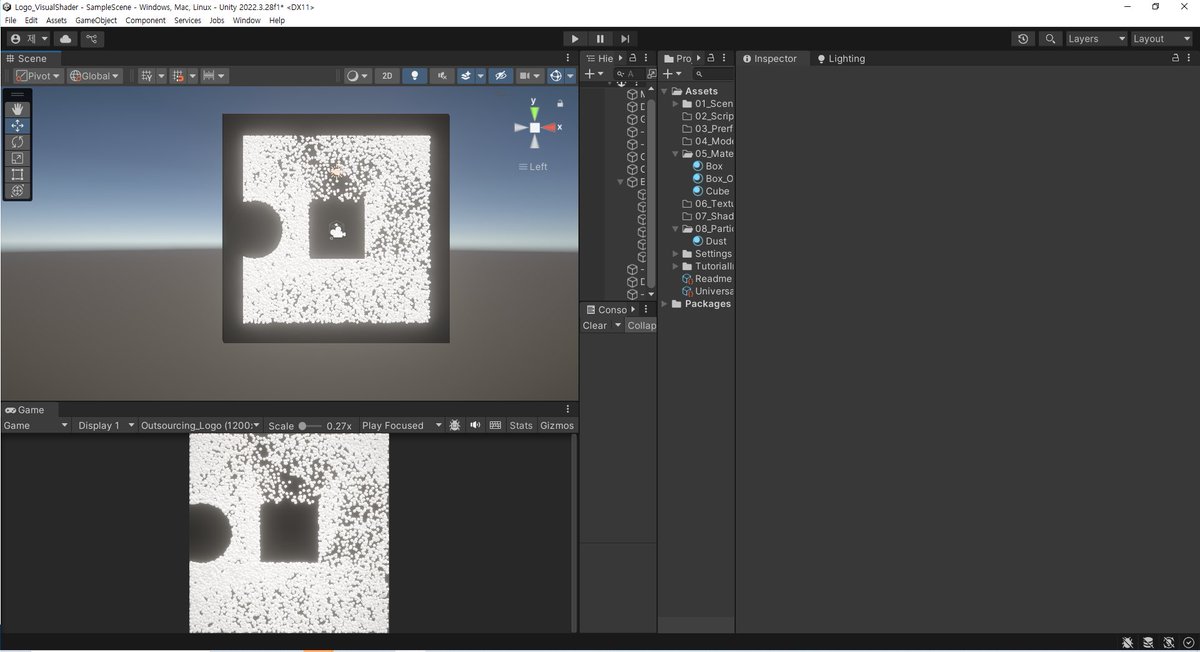Image resolution: width=1200 pixels, height=652 pixels.
Task: Toggle Scene effects (skybox, fog)
Action: (466, 76)
